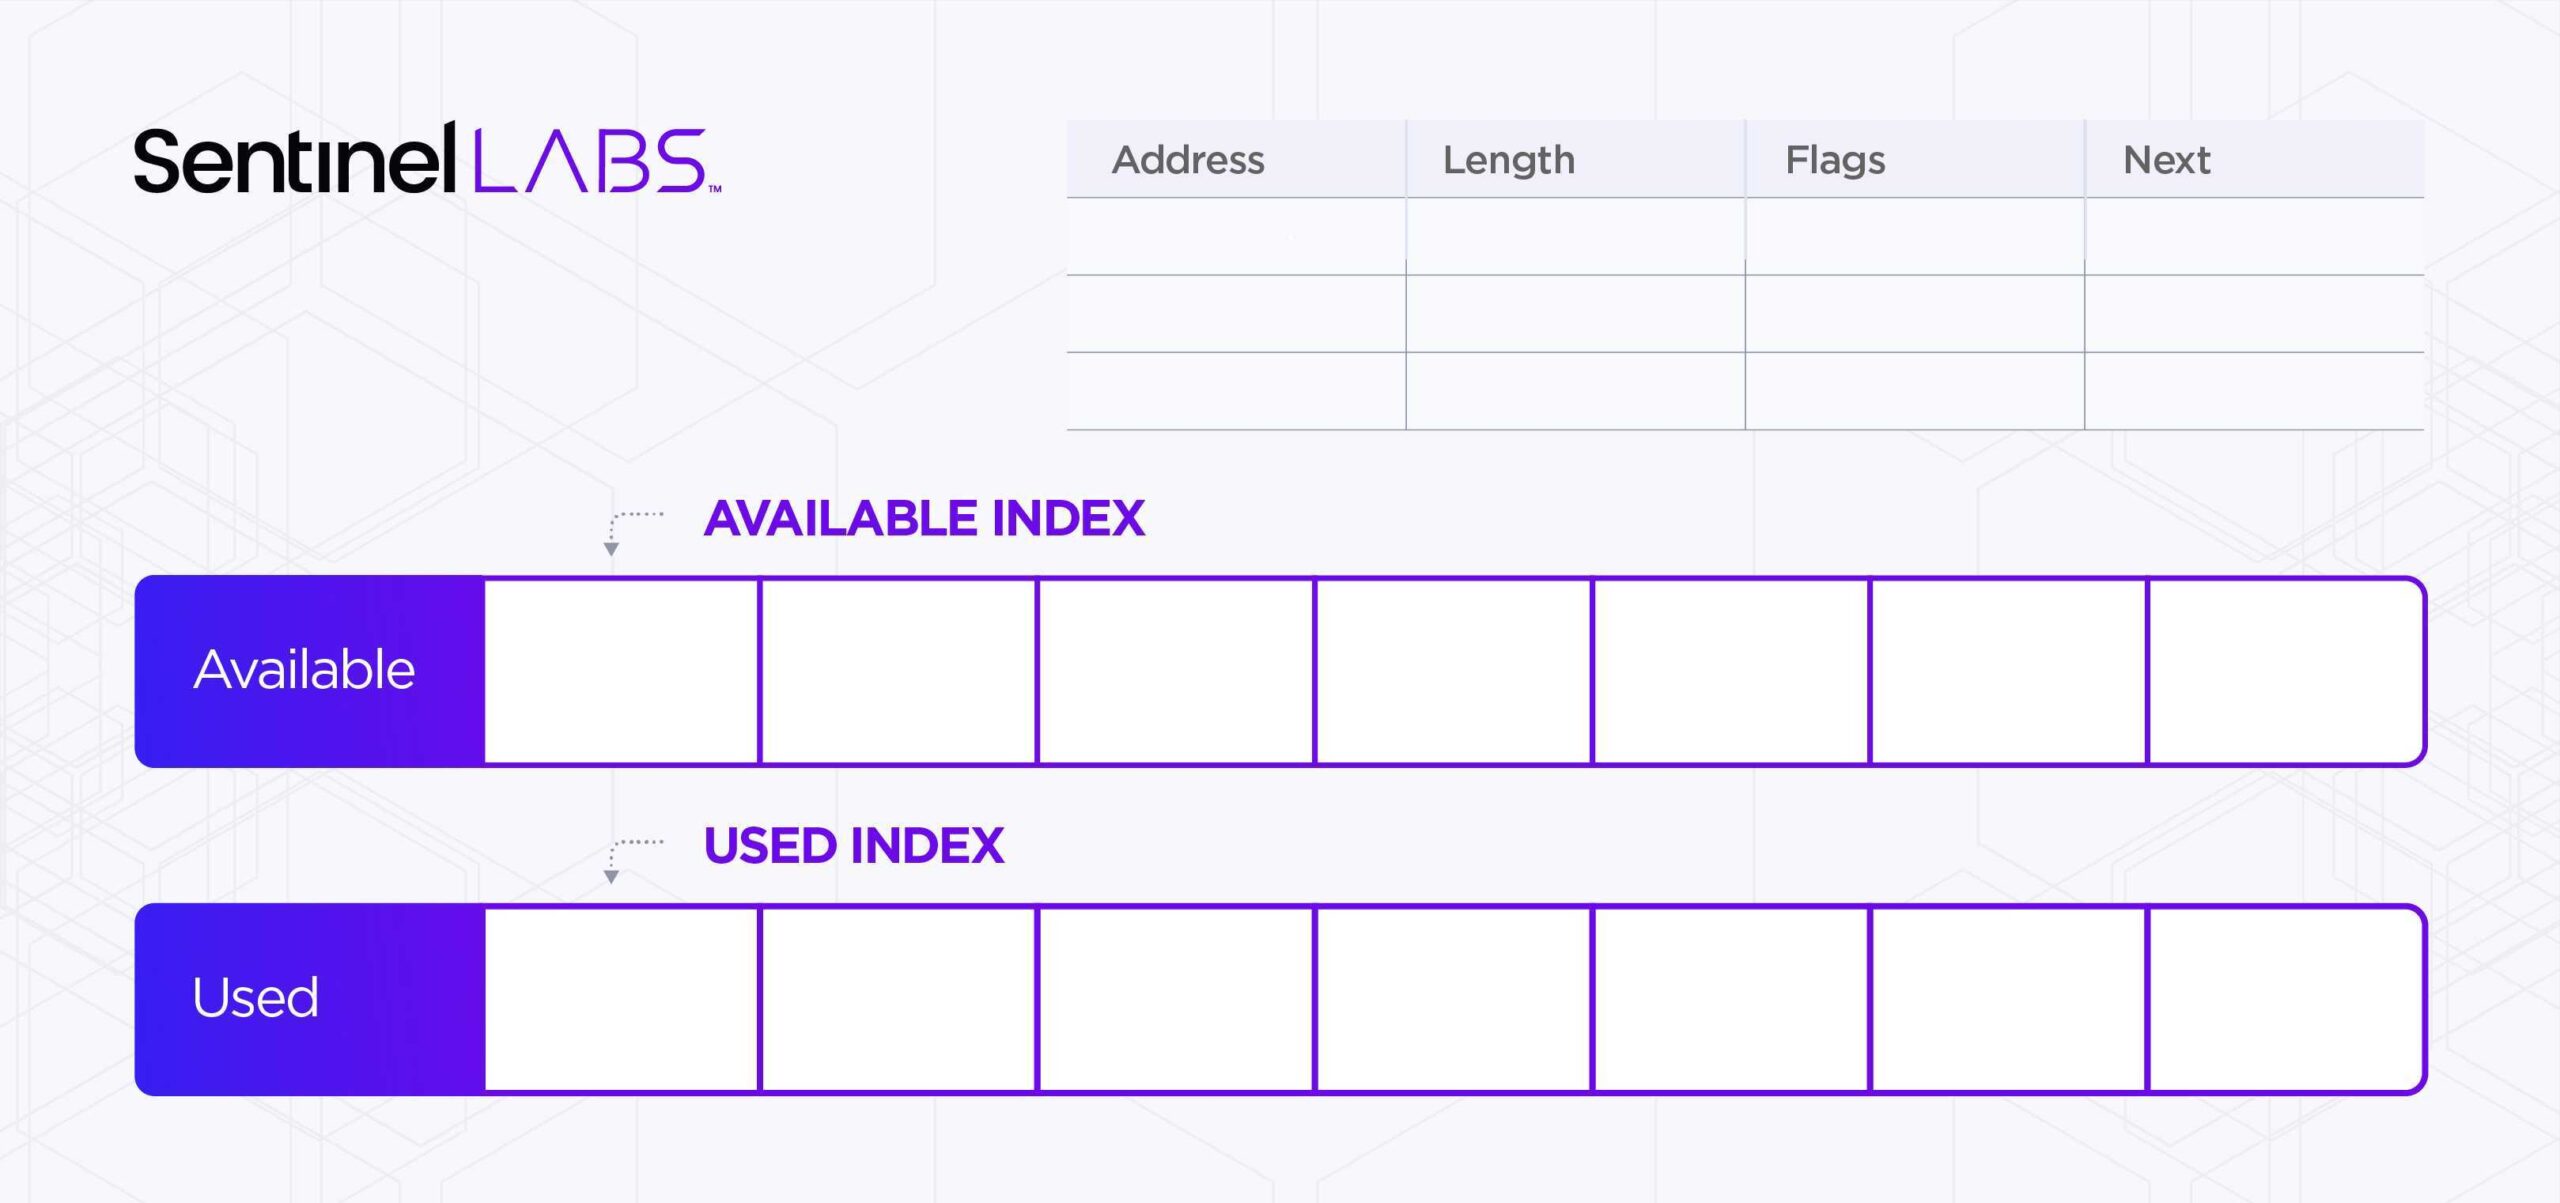Click the dotted arrow beside AVAILABLE INDEX
2560x1203 pixels.
click(x=629, y=530)
